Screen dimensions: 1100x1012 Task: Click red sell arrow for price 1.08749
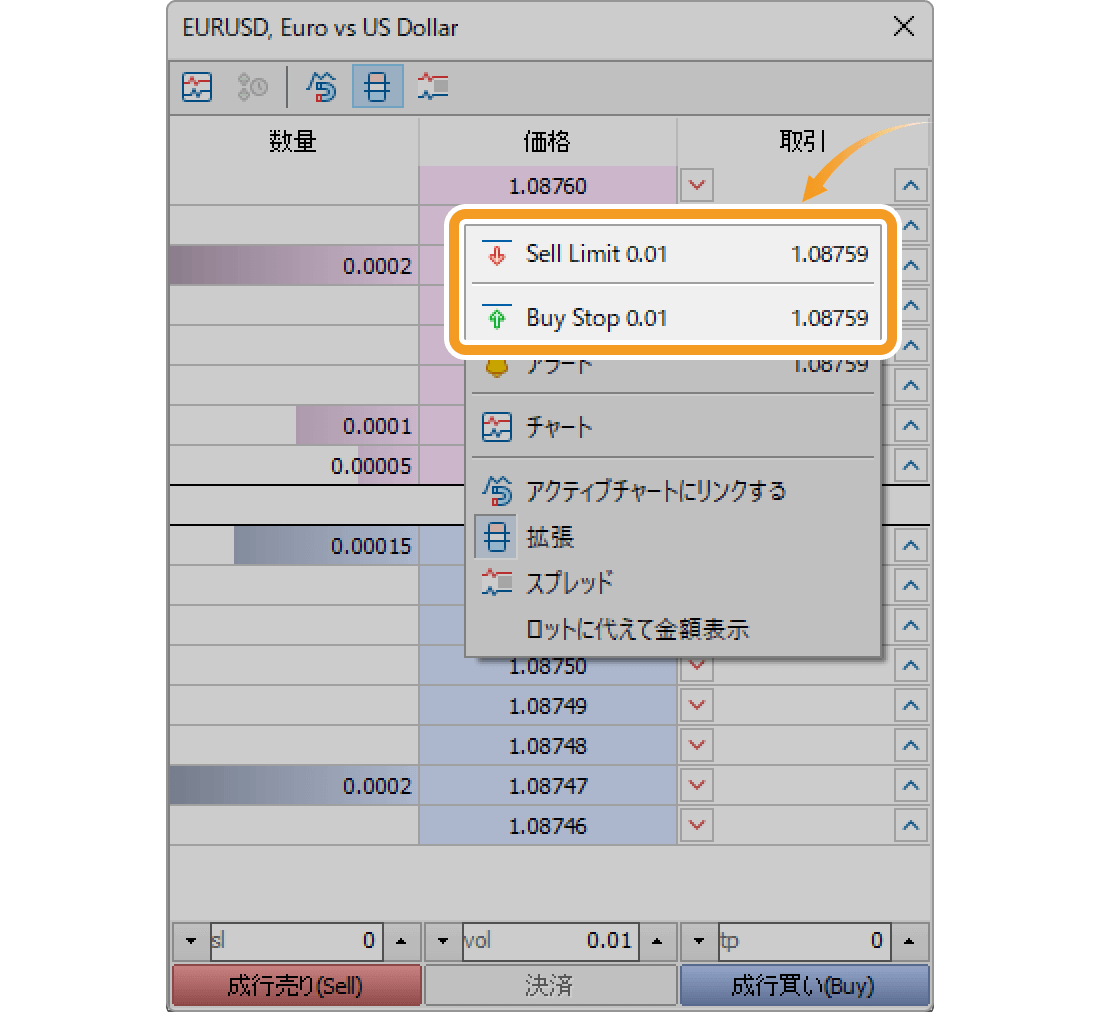697,705
